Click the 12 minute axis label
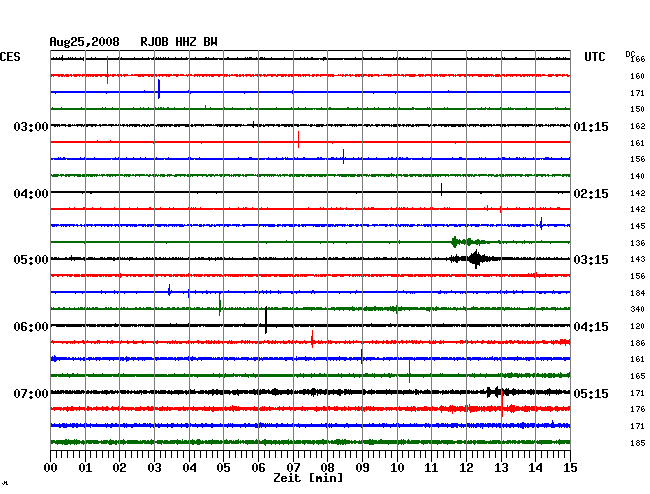The image size is (650, 494). coord(466,468)
